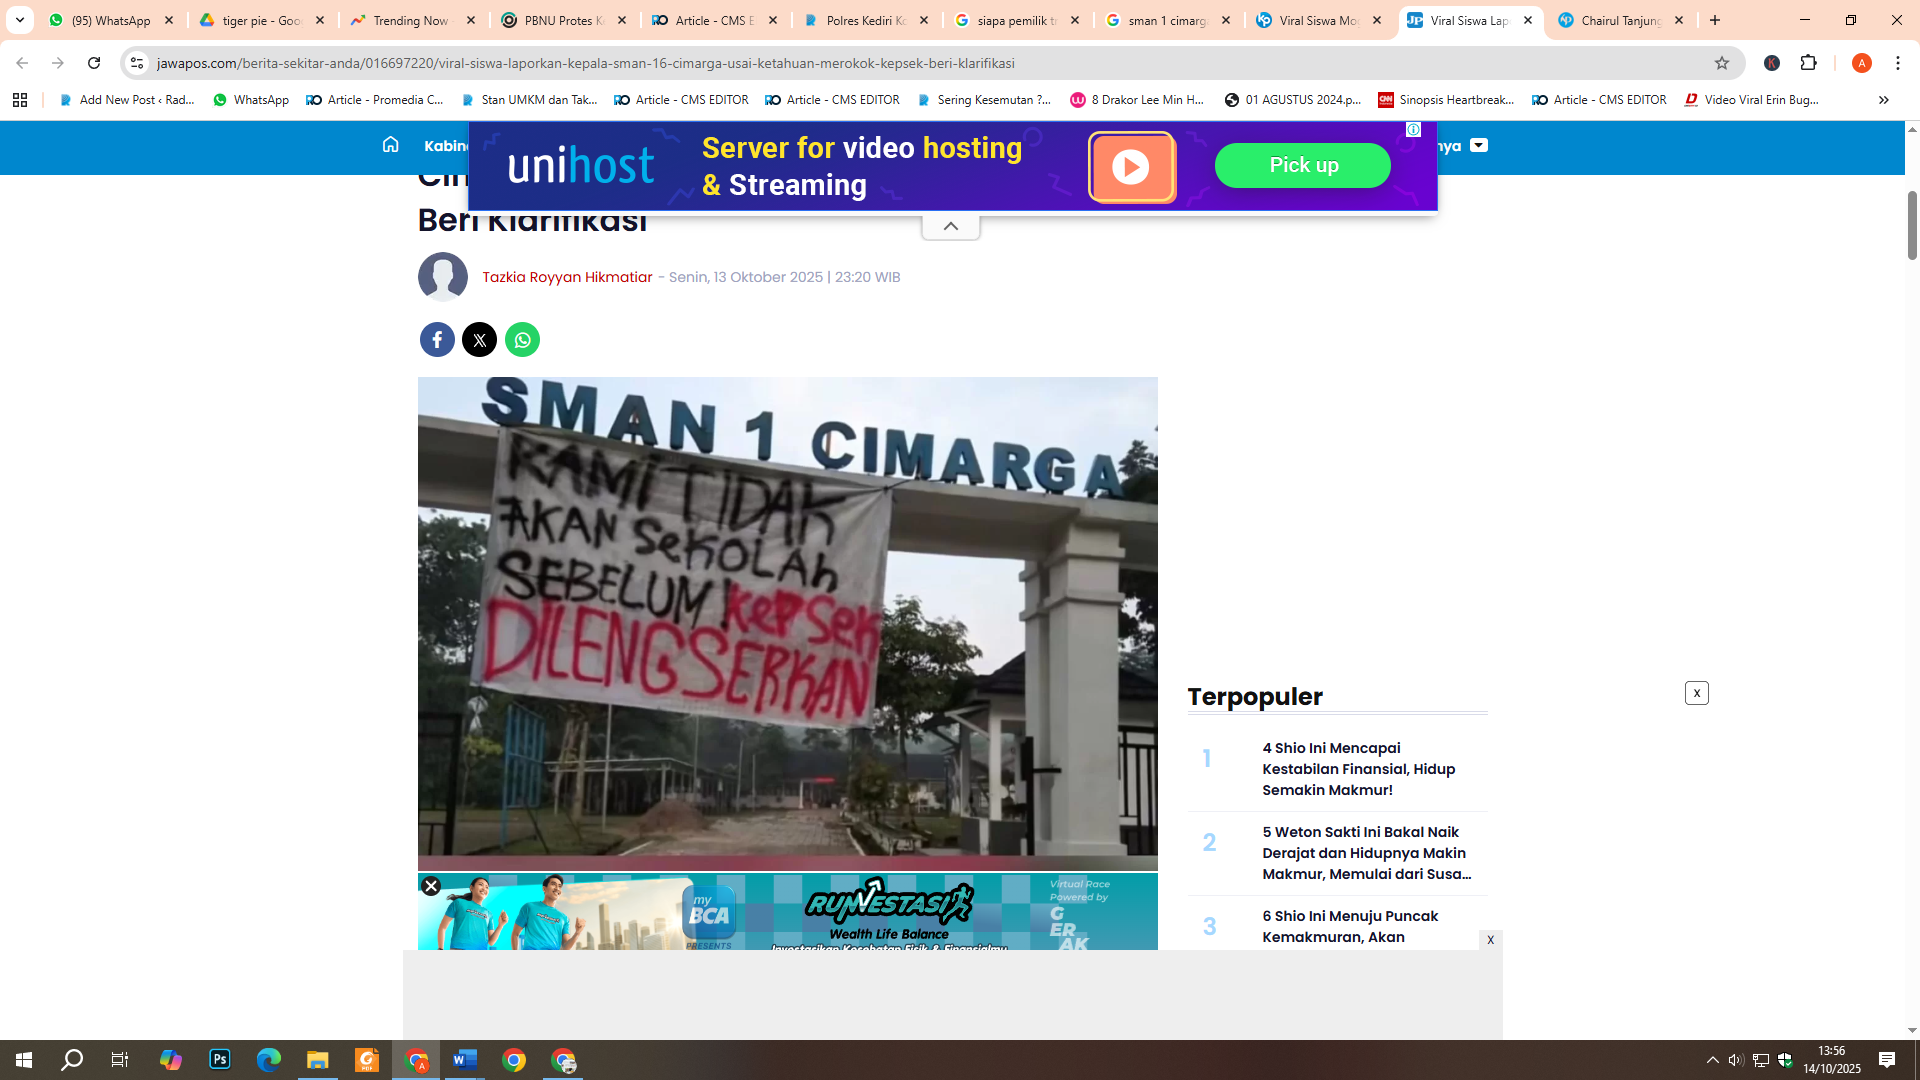Click the SMAN 1 Cimarga article photo
Viewport: 1920px width, 1080px height.
[788, 623]
